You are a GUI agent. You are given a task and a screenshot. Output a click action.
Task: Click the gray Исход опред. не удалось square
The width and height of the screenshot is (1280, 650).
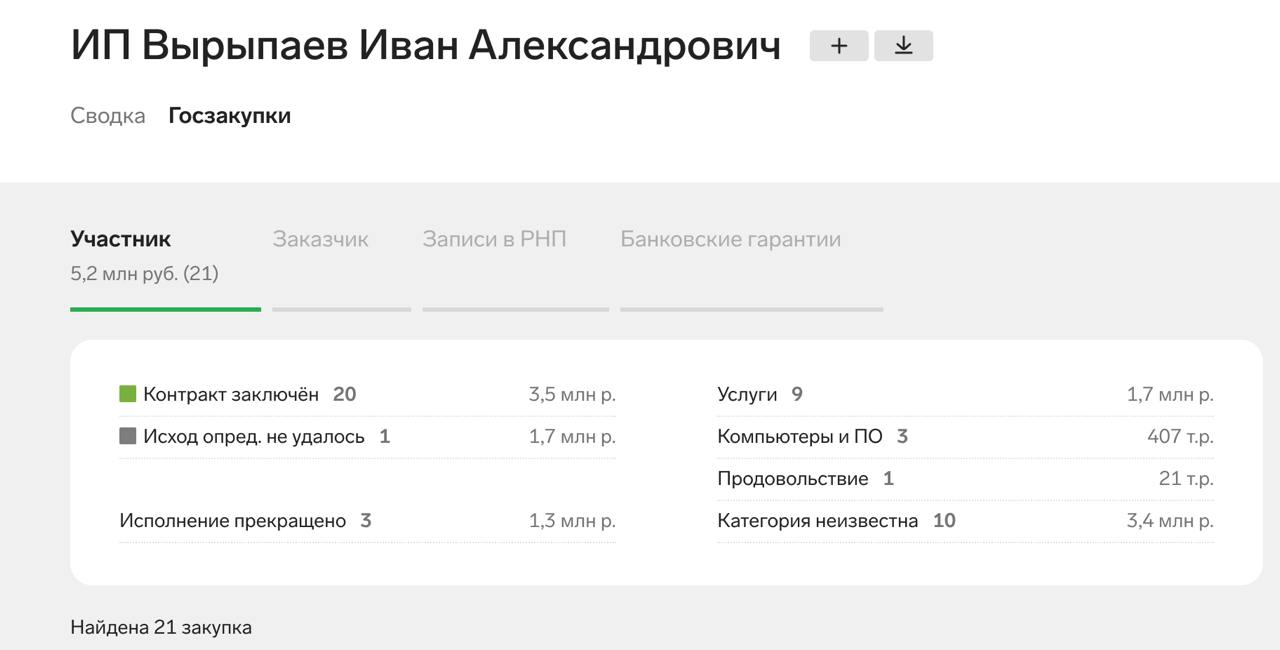click(x=127, y=436)
